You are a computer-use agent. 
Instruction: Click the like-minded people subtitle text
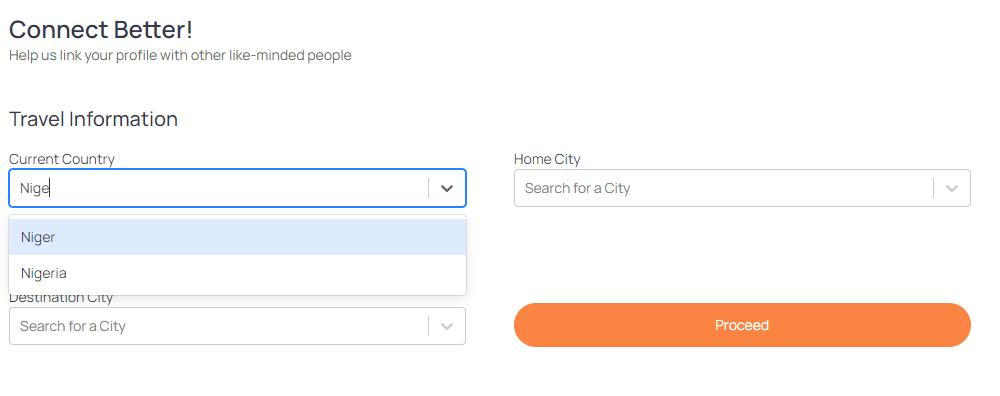(x=180, y=55)
